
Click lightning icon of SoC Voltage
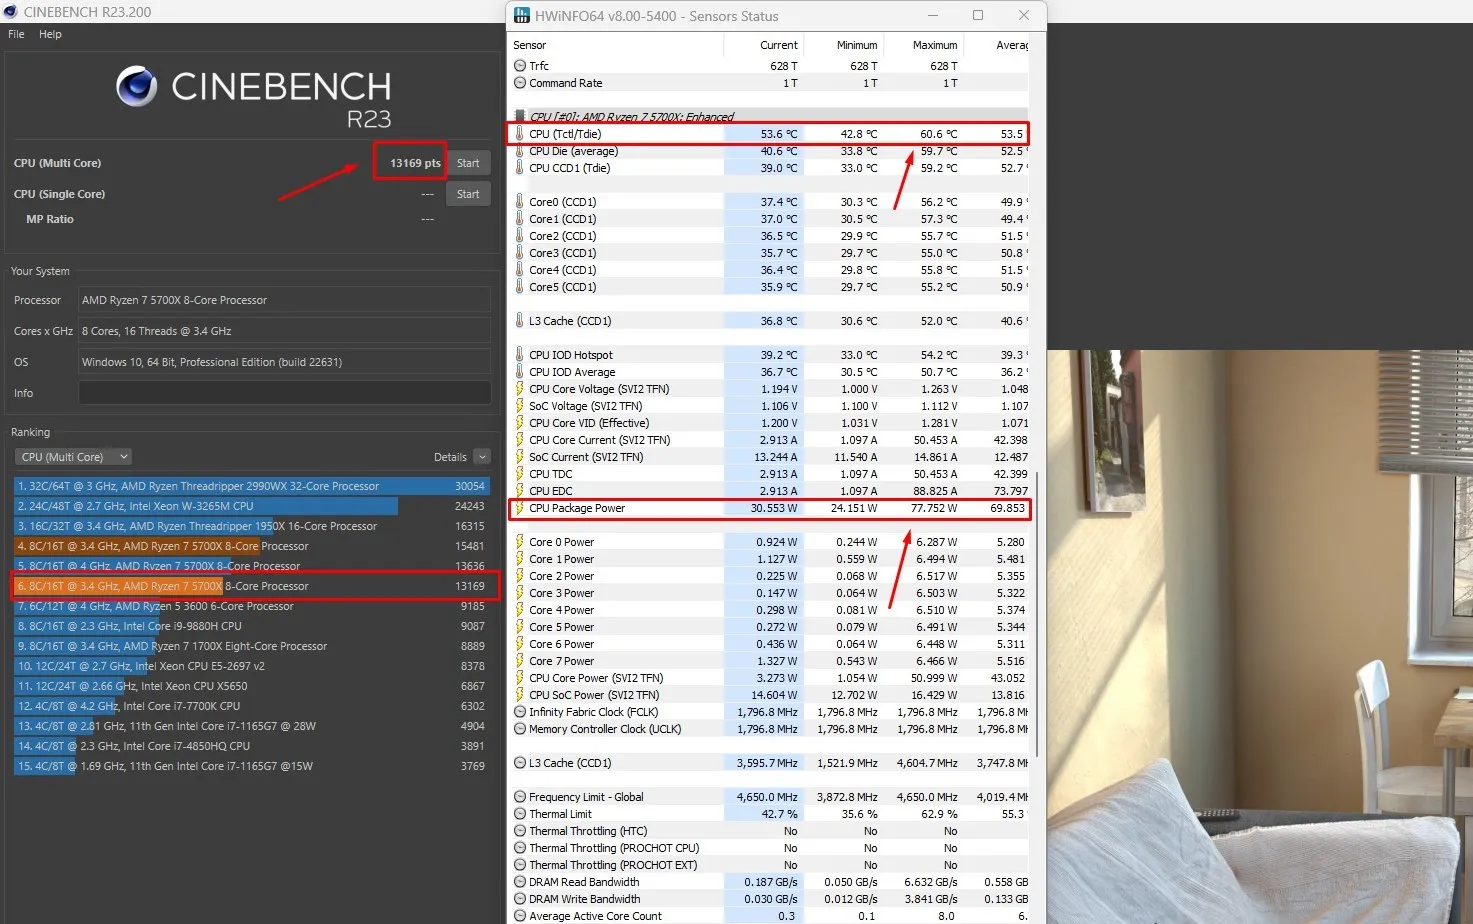pyautogui.click(x=520, y=406)
